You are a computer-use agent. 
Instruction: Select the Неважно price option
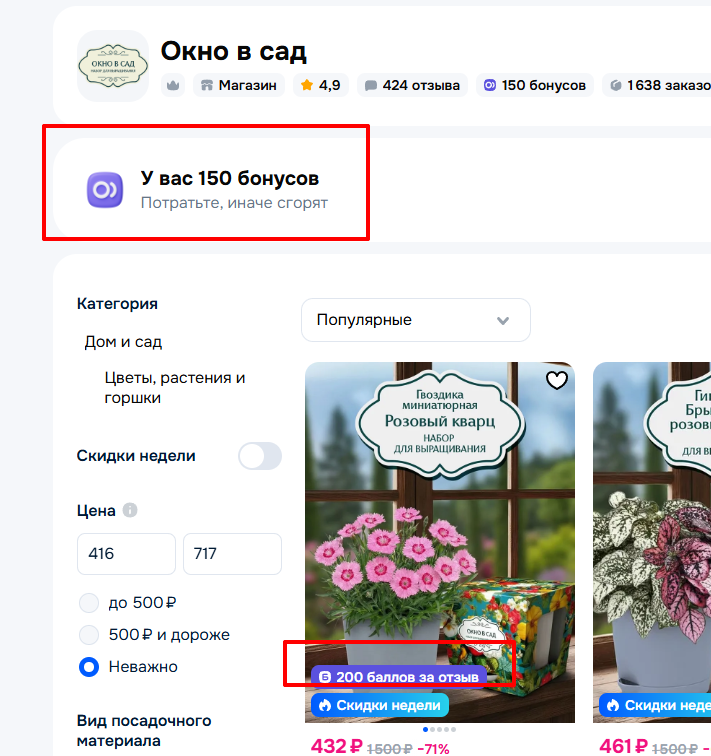[x=90, y=666]
